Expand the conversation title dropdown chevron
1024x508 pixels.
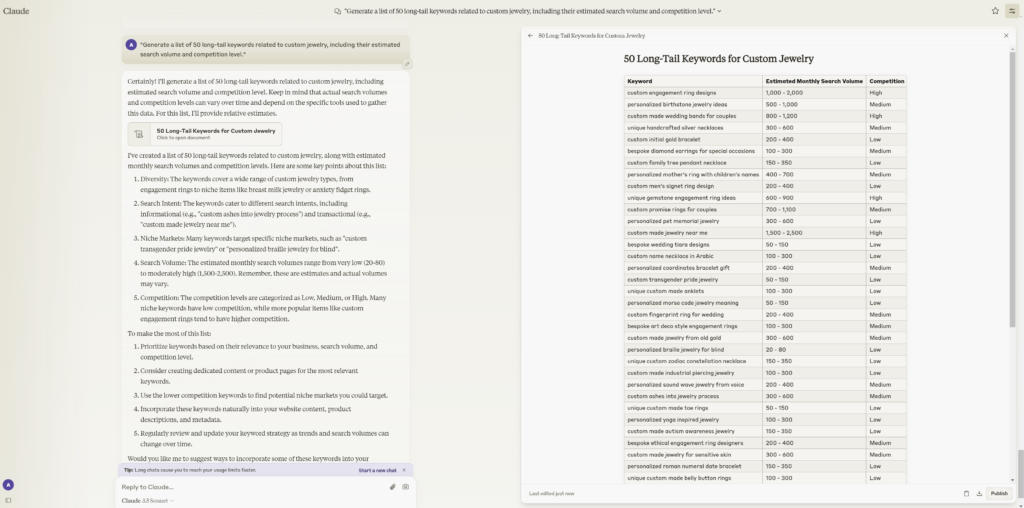click(720, 11)
